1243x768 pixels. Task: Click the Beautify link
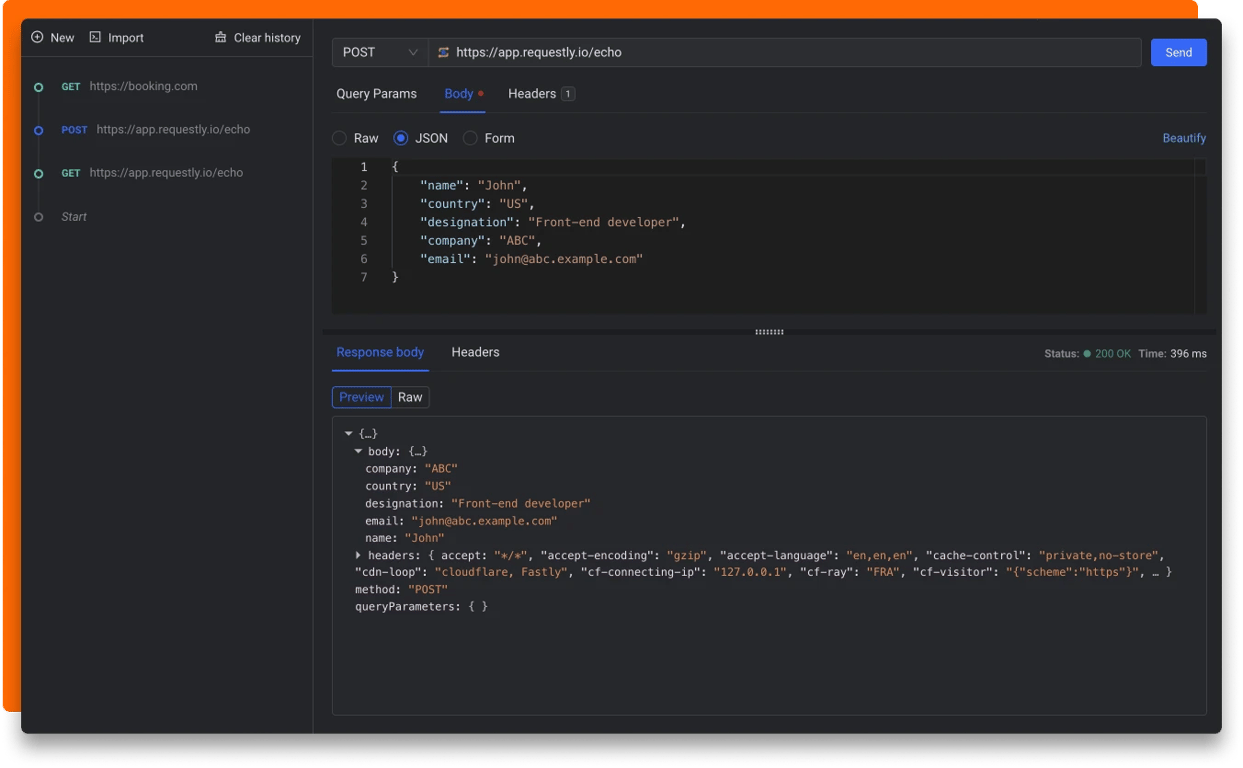1184,138
